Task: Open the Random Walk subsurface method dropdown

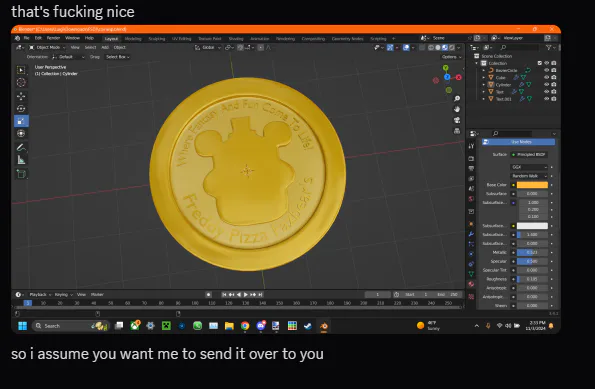Action: pyautogui.click(x=529, y=176)
